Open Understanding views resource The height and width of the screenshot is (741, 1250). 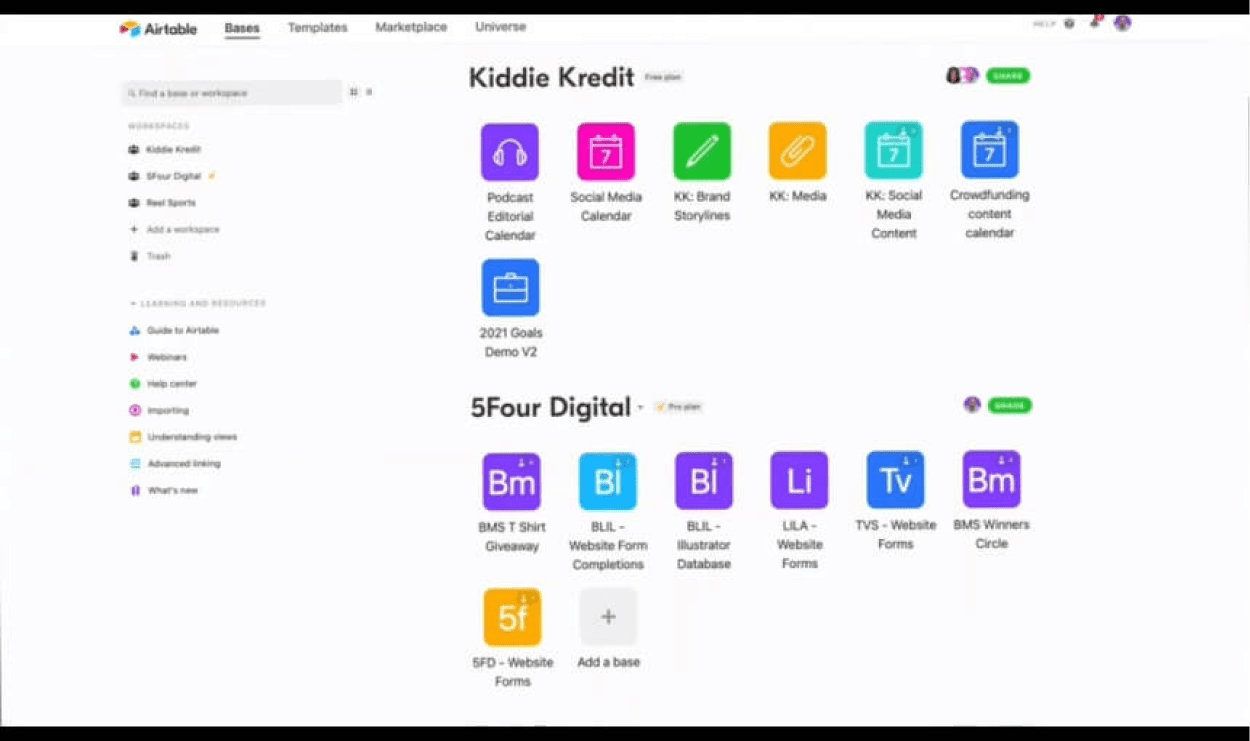click(x=183, y=437)
